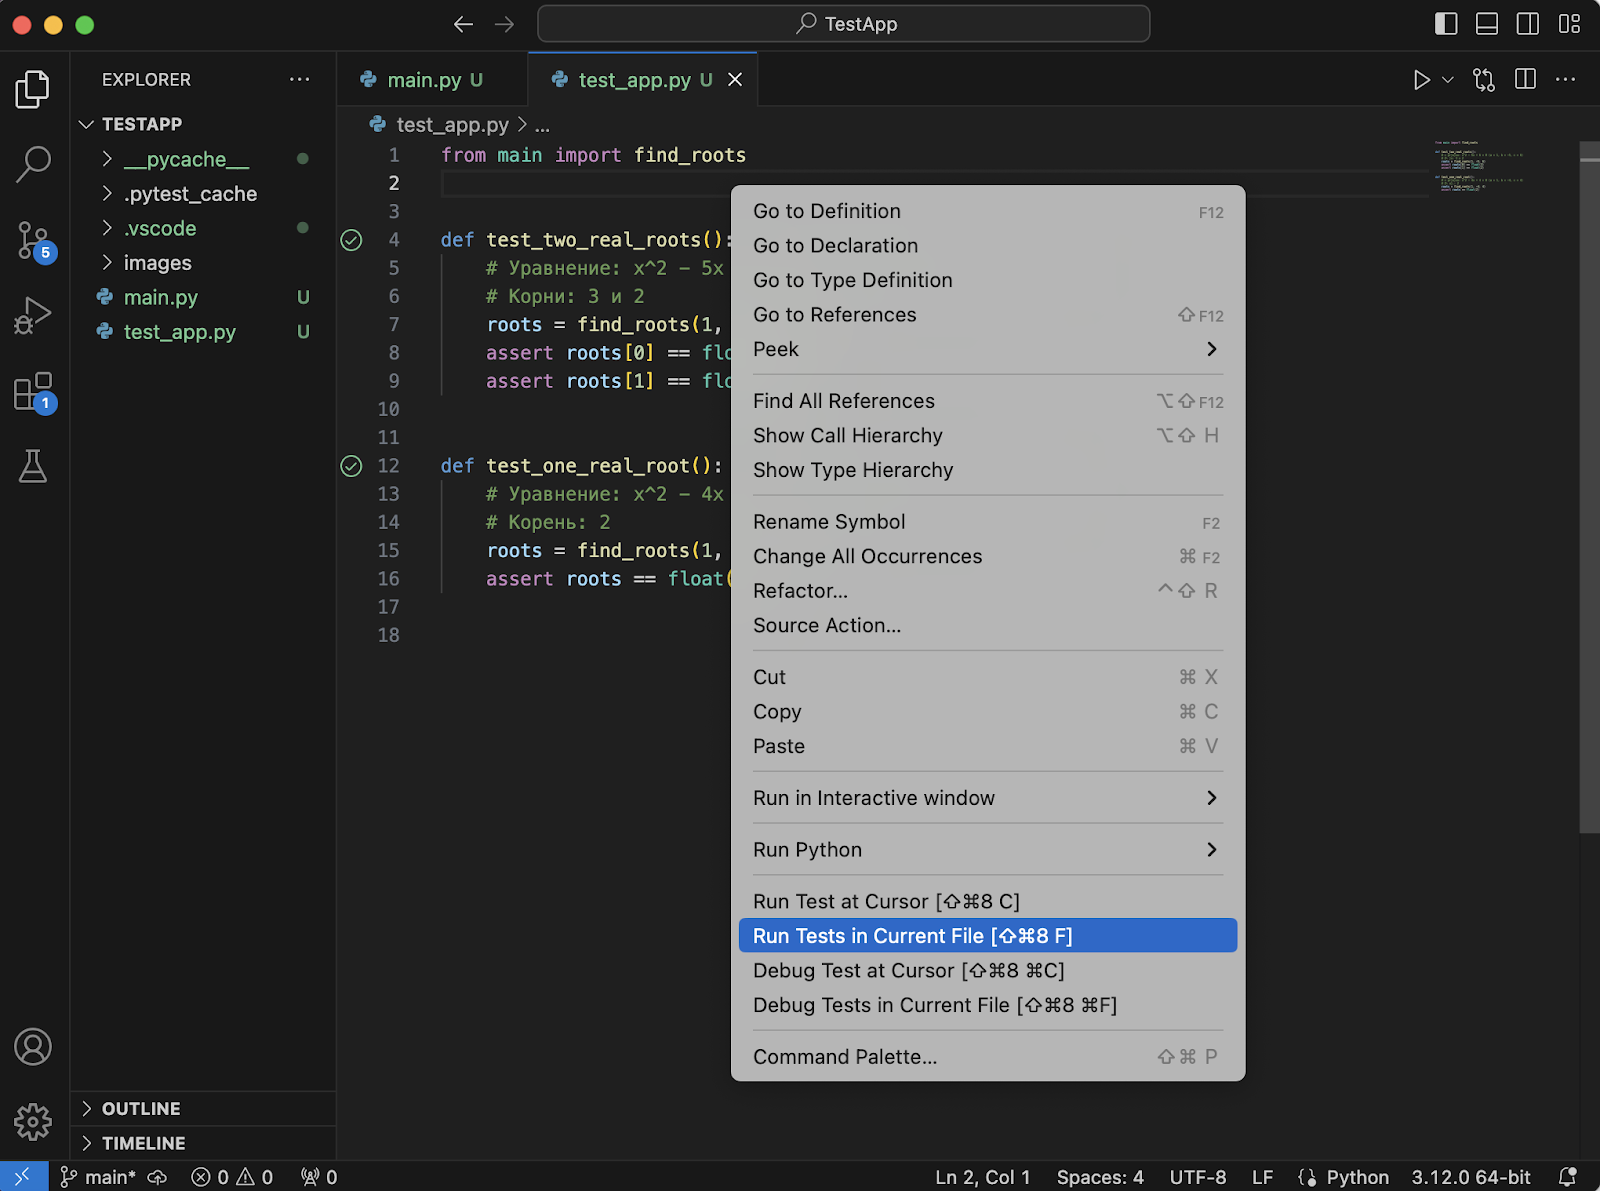Choose Debug Tests in Current File

pos(988,1005)
